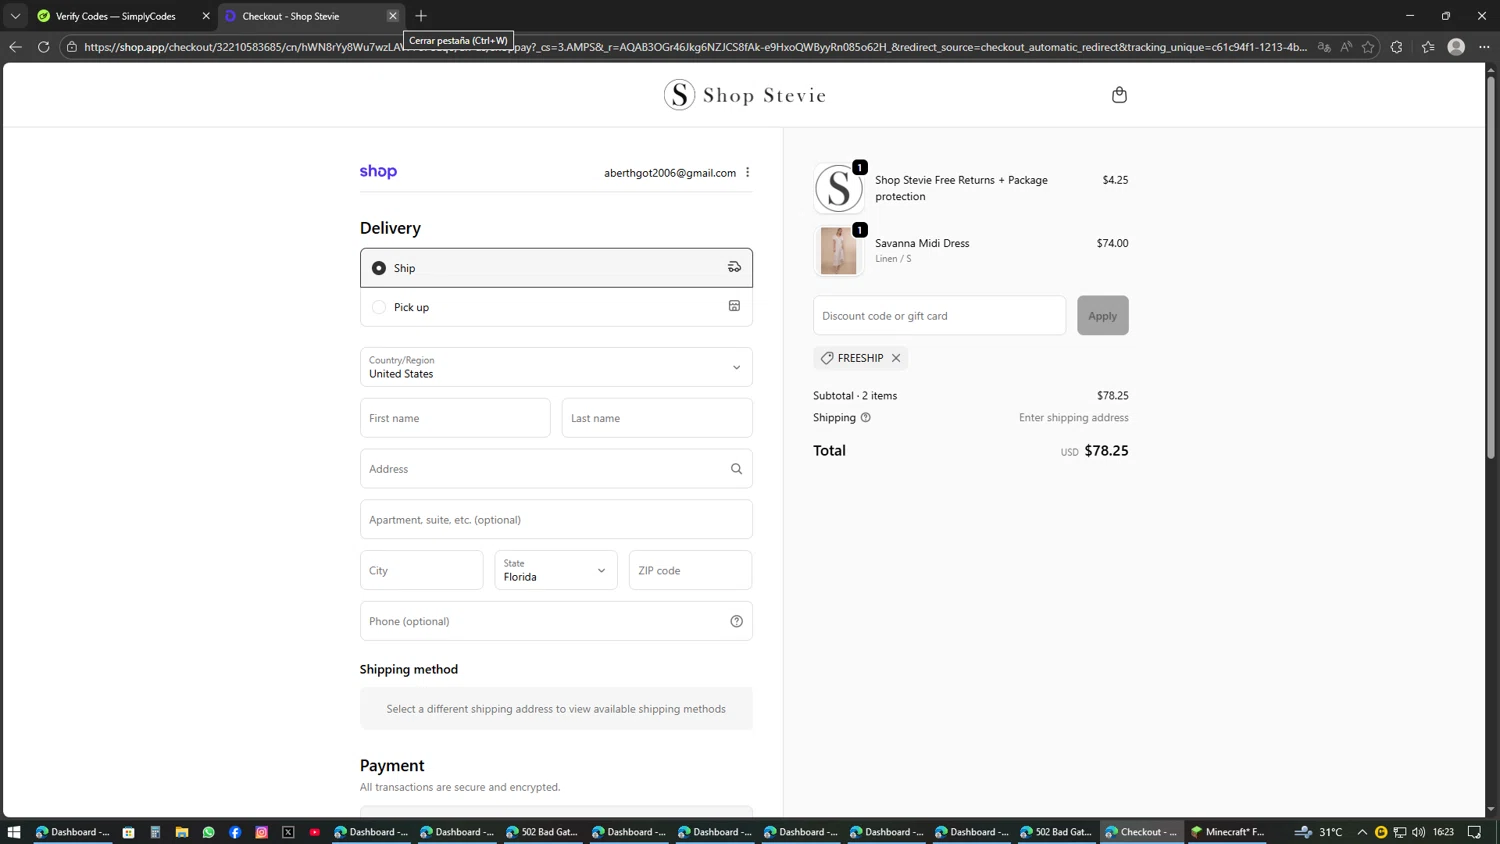
Task: Click the Package protection product thumbnail
Action: coord(838,188)
